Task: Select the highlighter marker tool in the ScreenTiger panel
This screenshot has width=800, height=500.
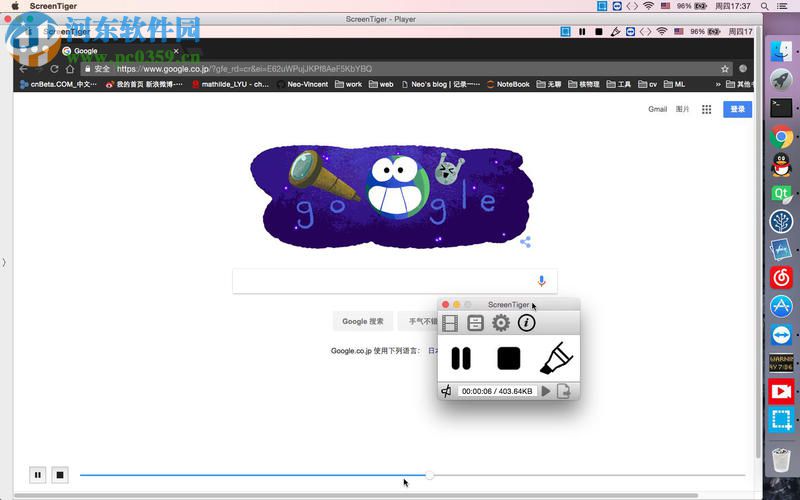Action: (x=556, y=358)
